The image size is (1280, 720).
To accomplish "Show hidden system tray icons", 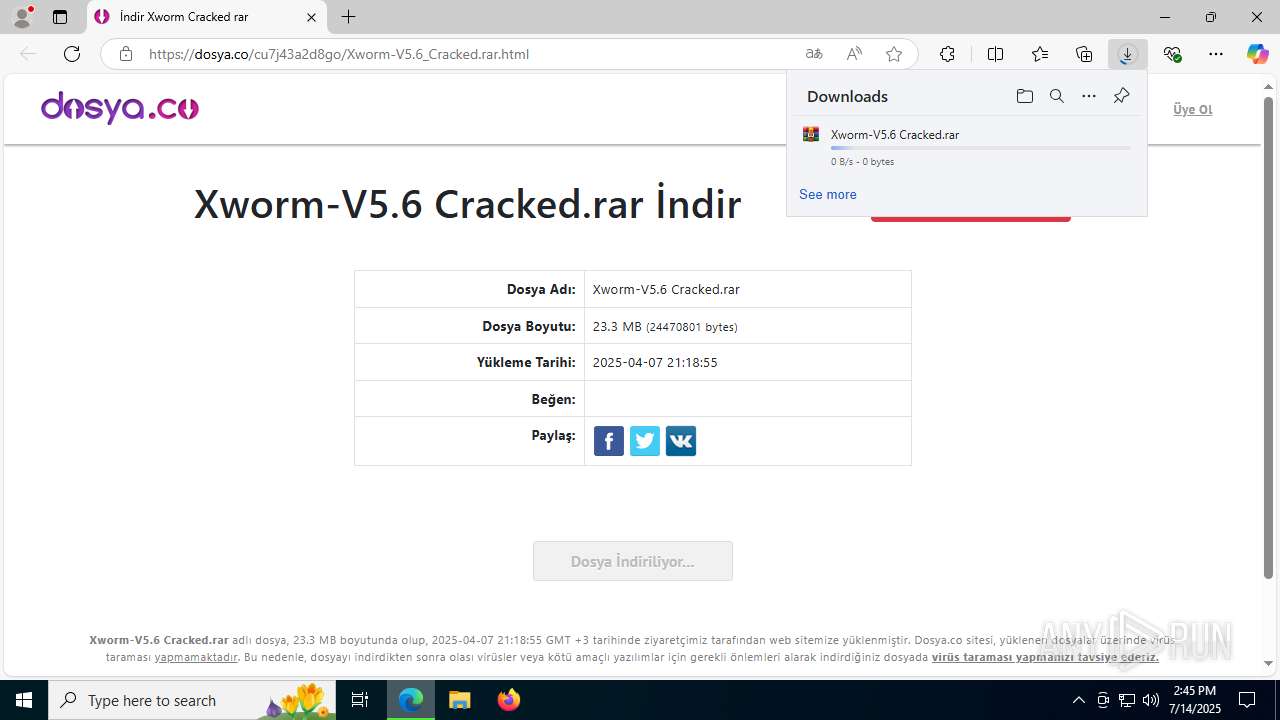I will pyautogui.click(x=1078, y=700).
